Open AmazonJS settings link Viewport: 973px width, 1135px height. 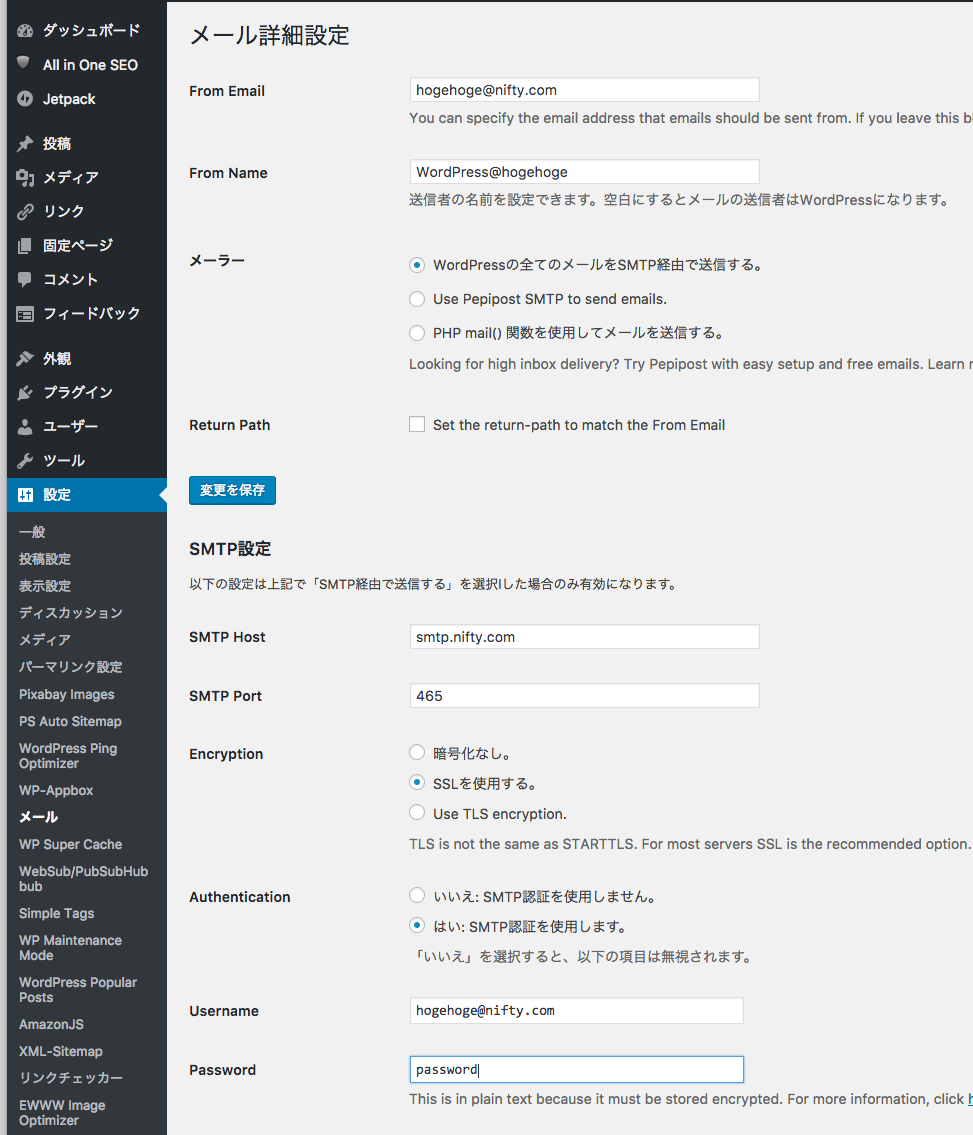51,1024
